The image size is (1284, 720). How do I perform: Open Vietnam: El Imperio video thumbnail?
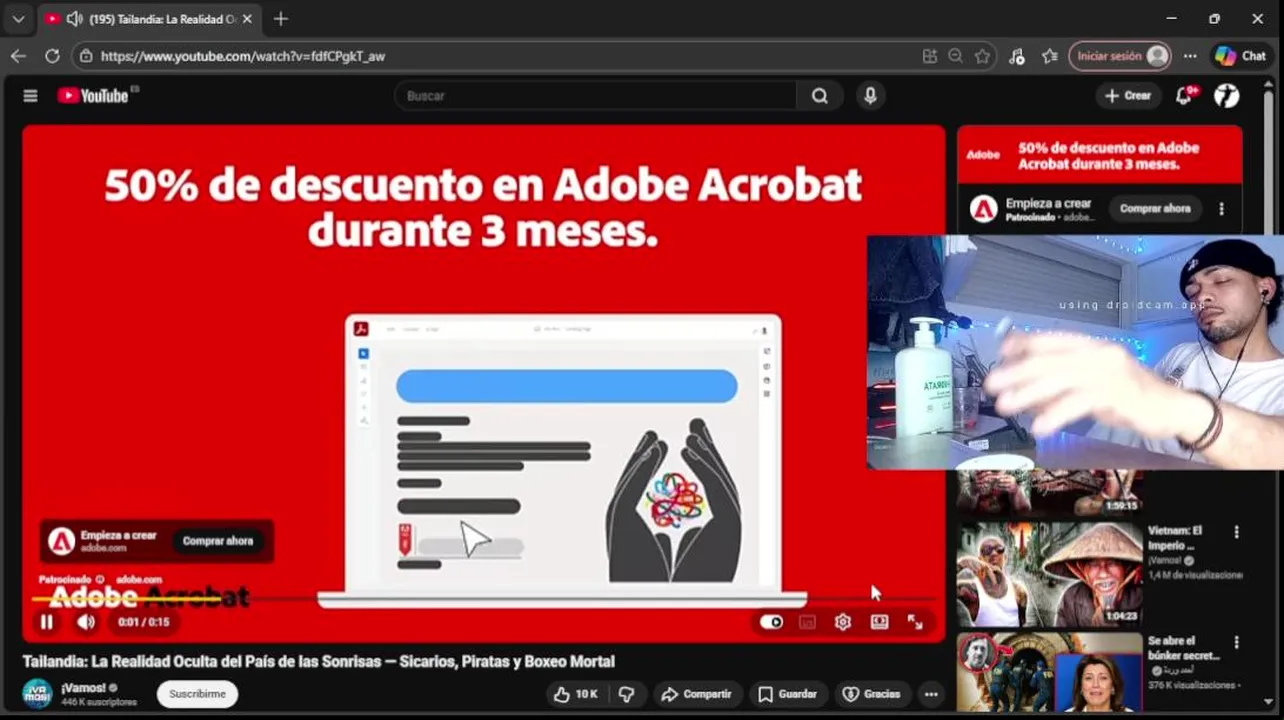tap(1049, 575)
